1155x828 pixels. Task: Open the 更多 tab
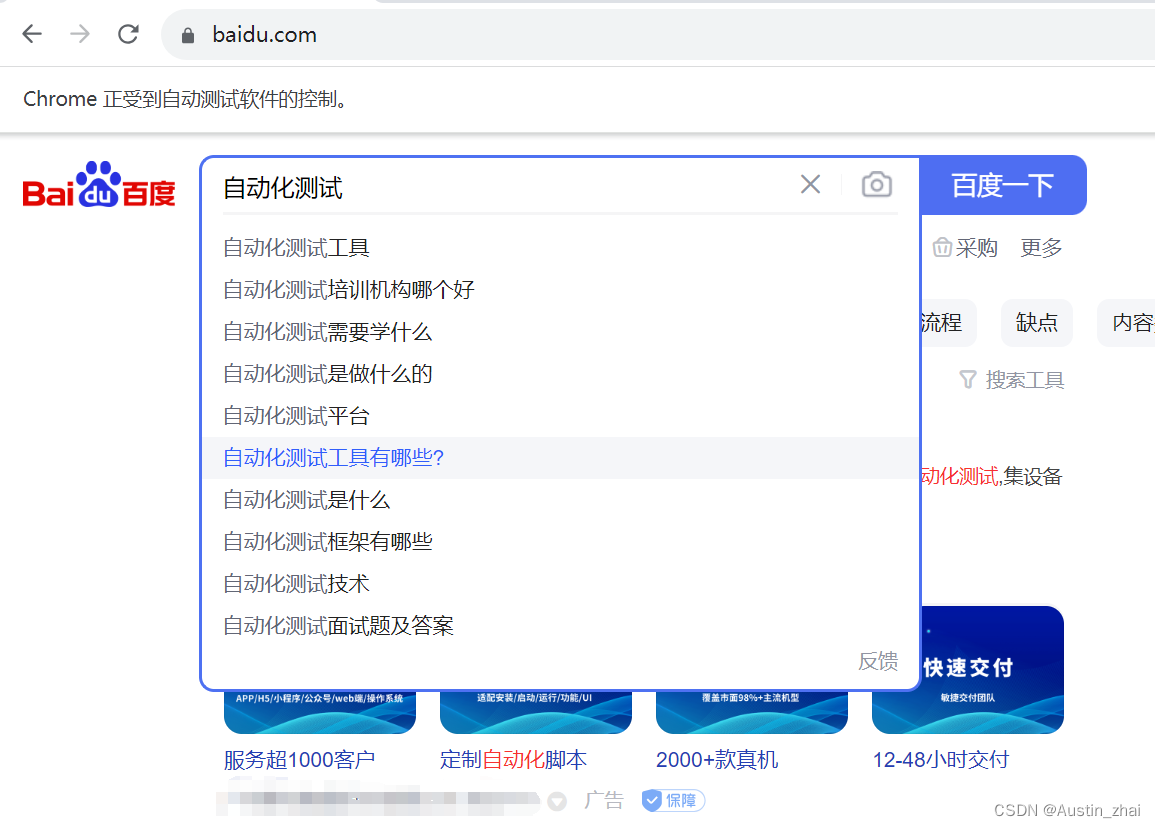tap(1041, 248)
